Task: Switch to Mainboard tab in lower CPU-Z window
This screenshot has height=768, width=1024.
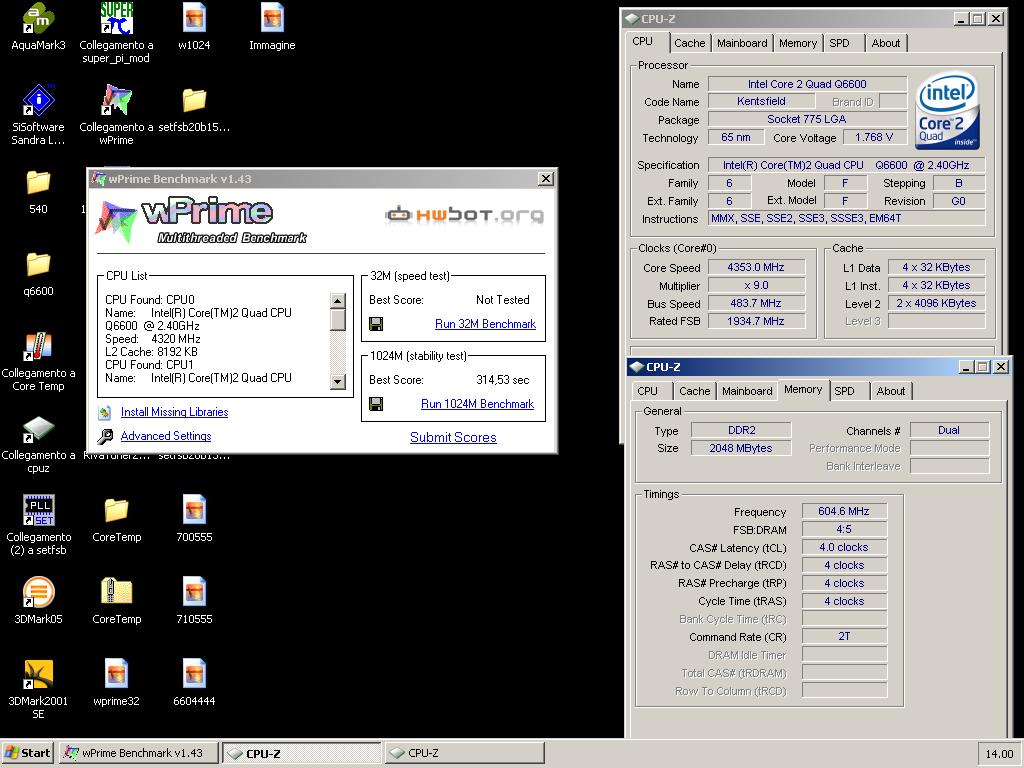Action: [x=747, y=391]
